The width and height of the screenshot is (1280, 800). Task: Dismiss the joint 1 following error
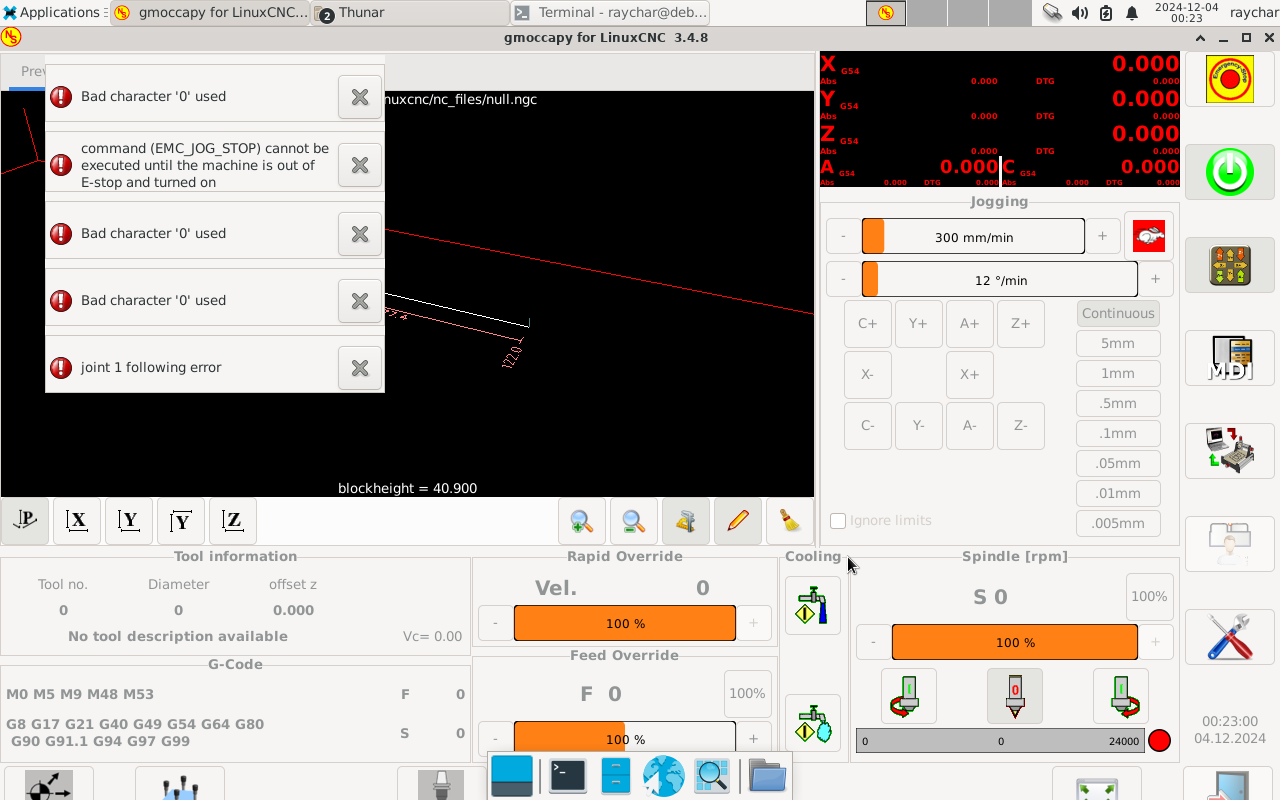[x=360, y=368]
